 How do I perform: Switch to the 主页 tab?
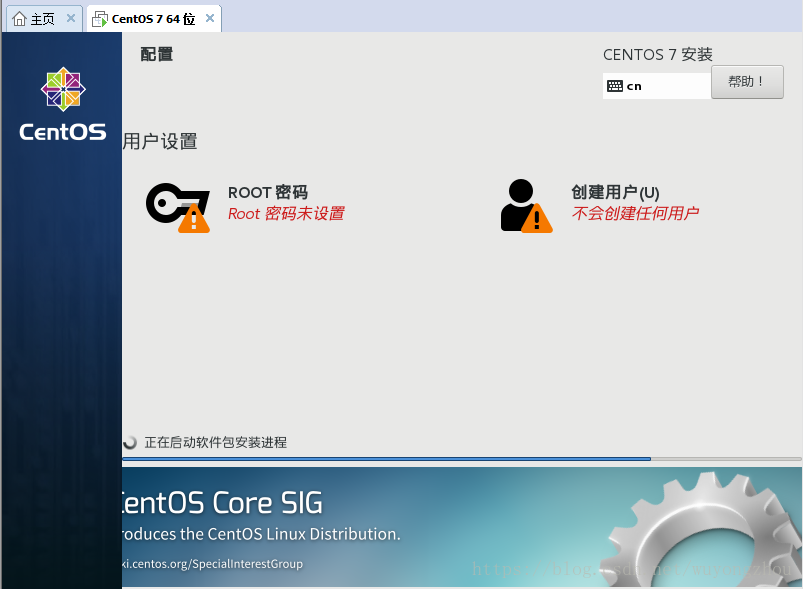tap(43, 19)
